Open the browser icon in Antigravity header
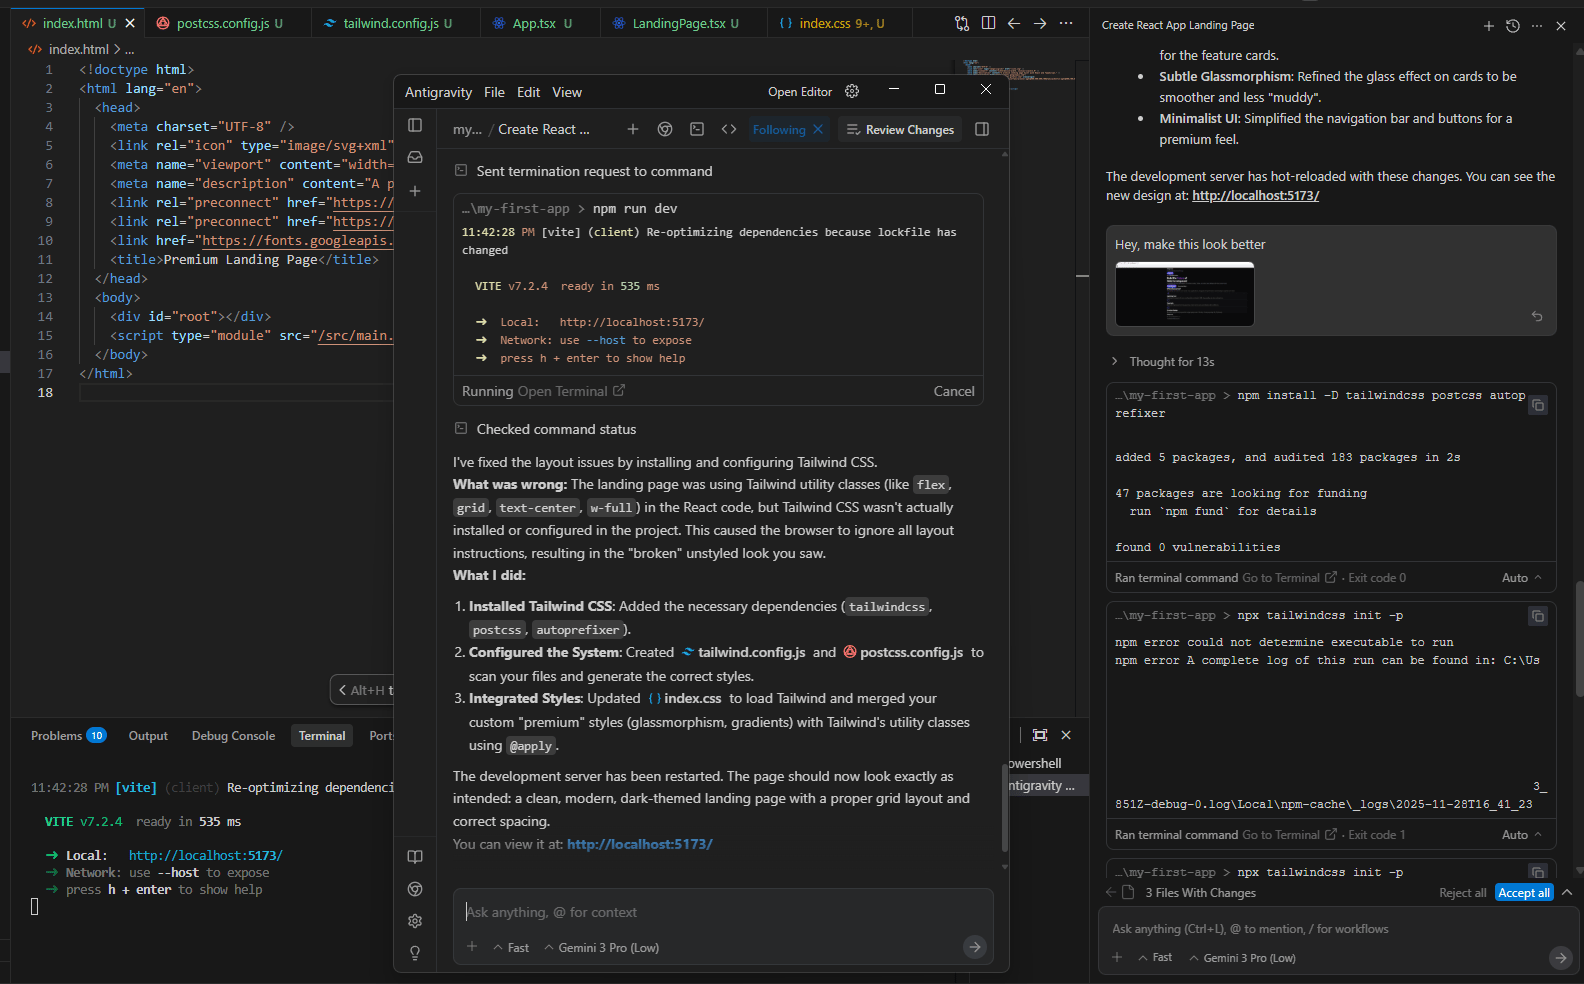The height and width of the screenshot is (984, 1584). 665,129
